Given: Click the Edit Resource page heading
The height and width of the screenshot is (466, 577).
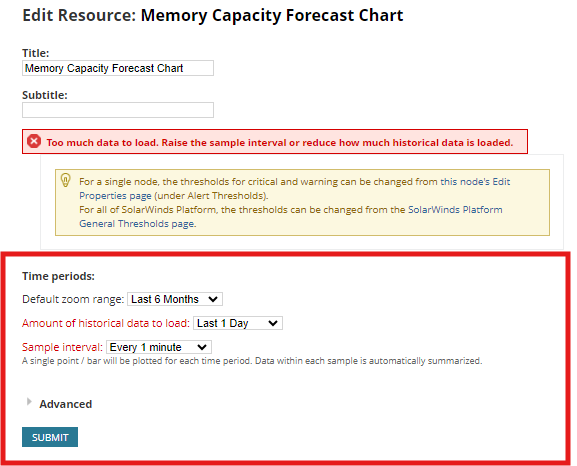Looking at the screenshot, I should click(213, 15).
